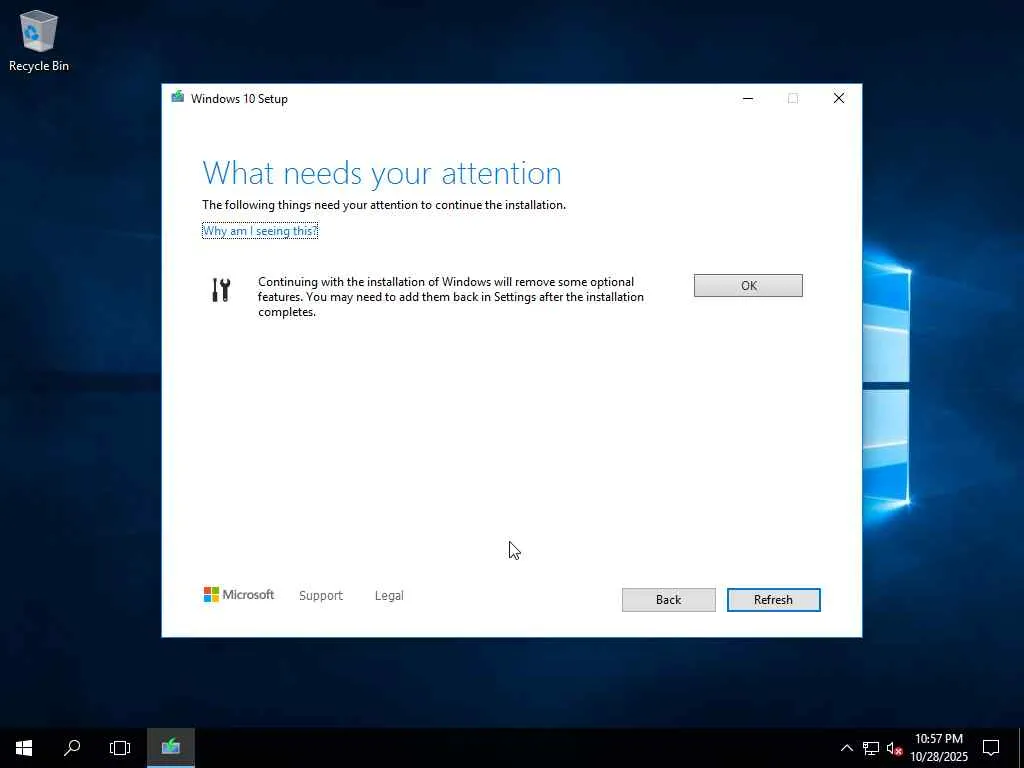Click OK to acknowledge the optional features warning
Viewport: 1024px width, 768px height.
click(748, 285)
